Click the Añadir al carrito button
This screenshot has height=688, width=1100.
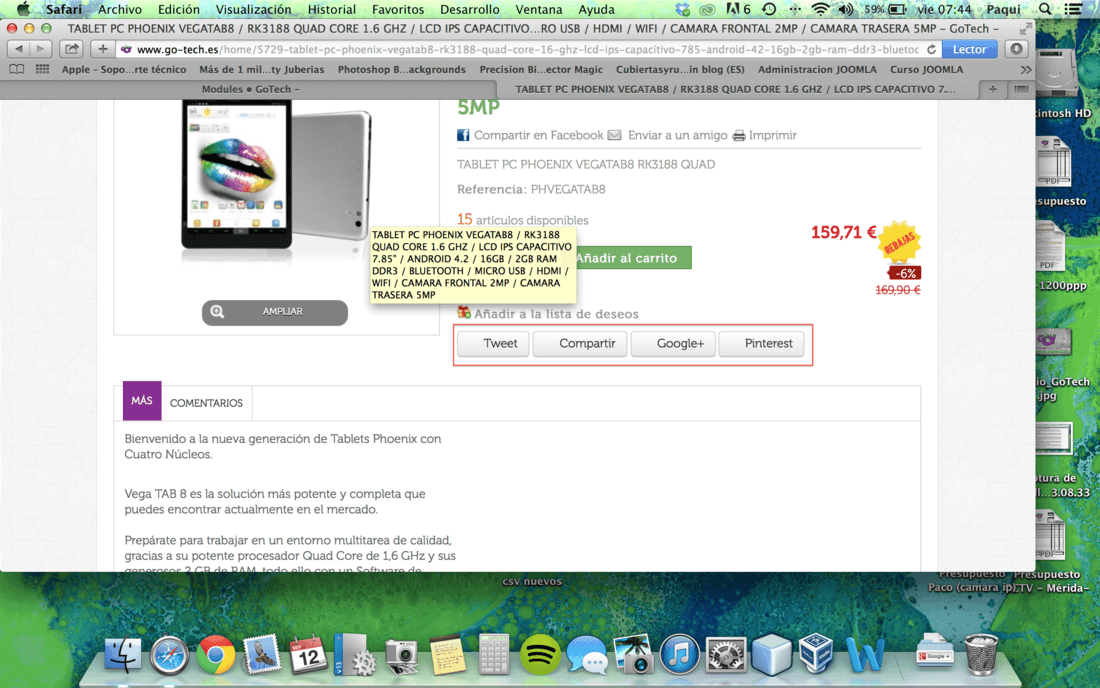626,257
